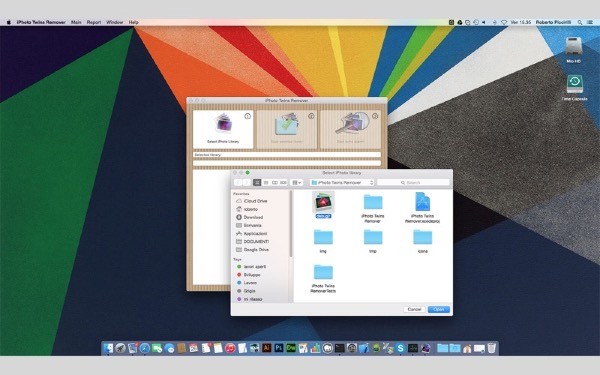Open Illustrator in the Dock
Screen dimensions: 600x375
pos(266,348)
